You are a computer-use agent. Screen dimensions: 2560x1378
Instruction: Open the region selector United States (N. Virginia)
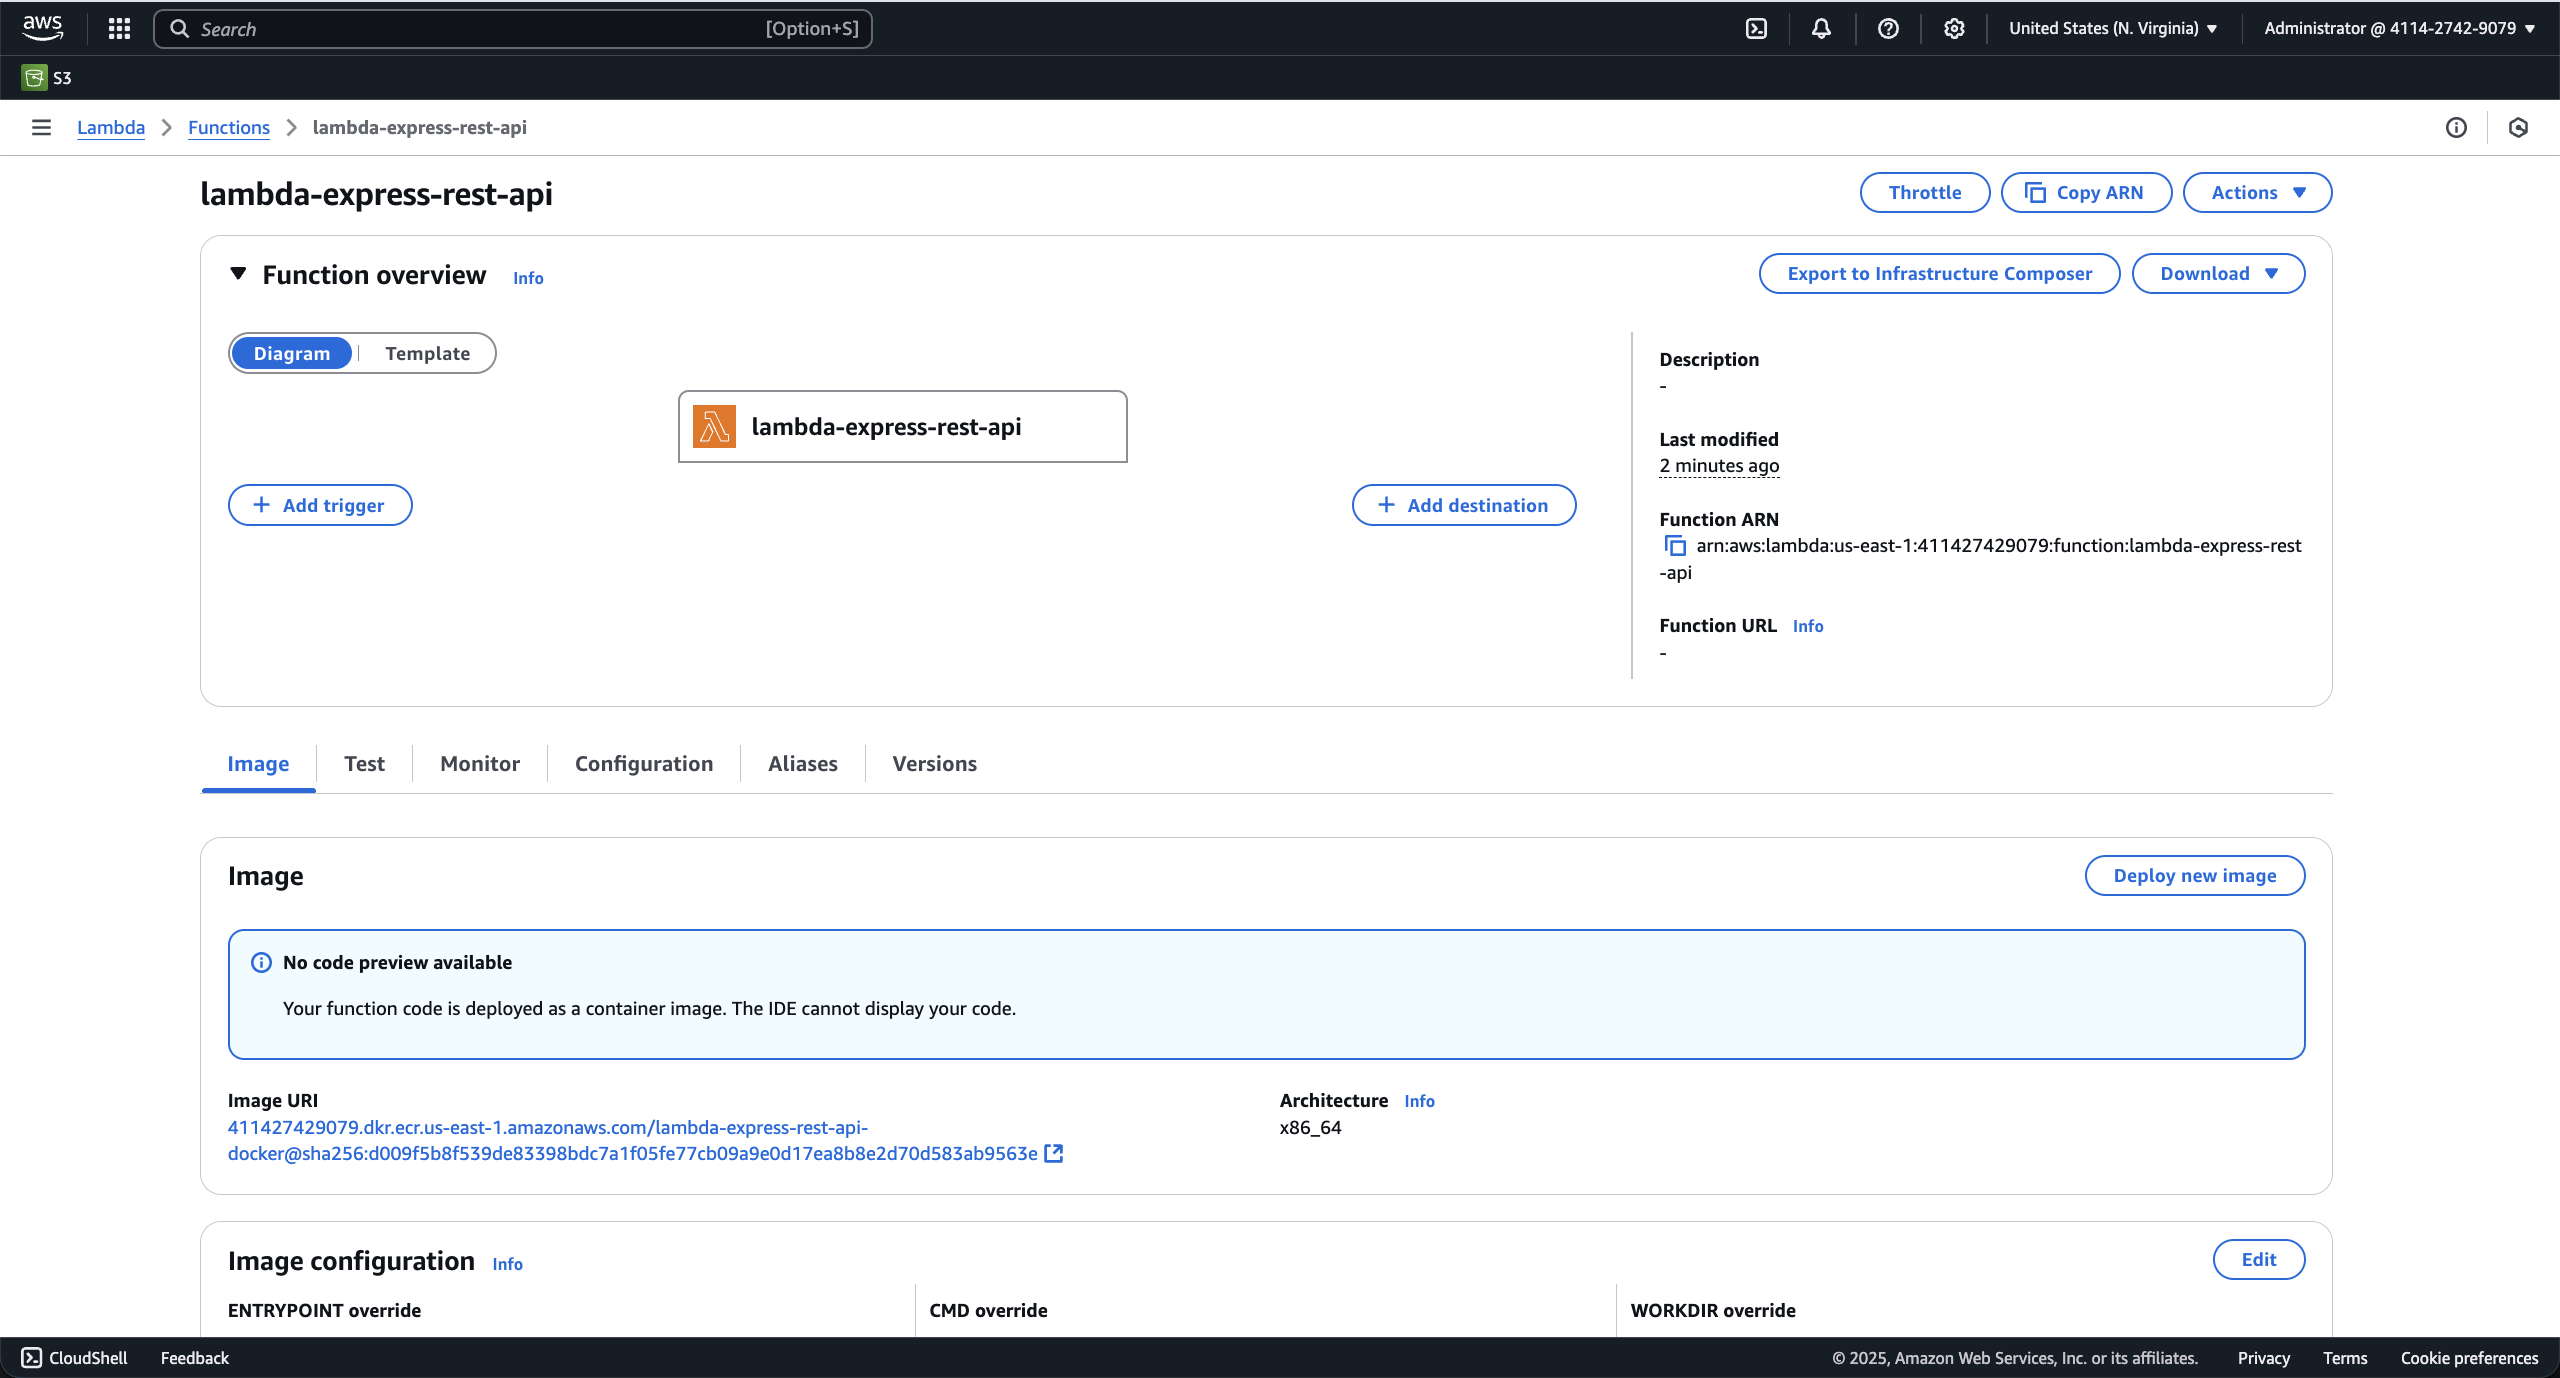[x=2112, y=28]
